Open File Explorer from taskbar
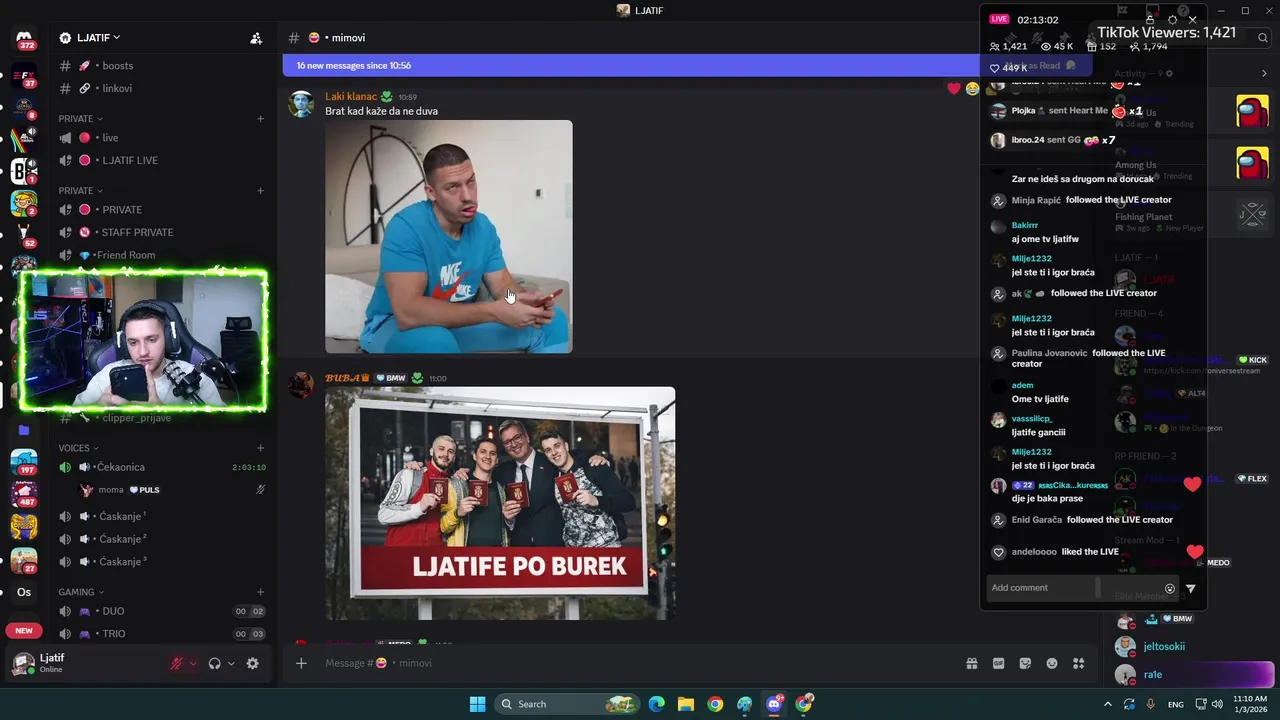The height and width of the screenshot is (720, 1280). tap(685, 704)
